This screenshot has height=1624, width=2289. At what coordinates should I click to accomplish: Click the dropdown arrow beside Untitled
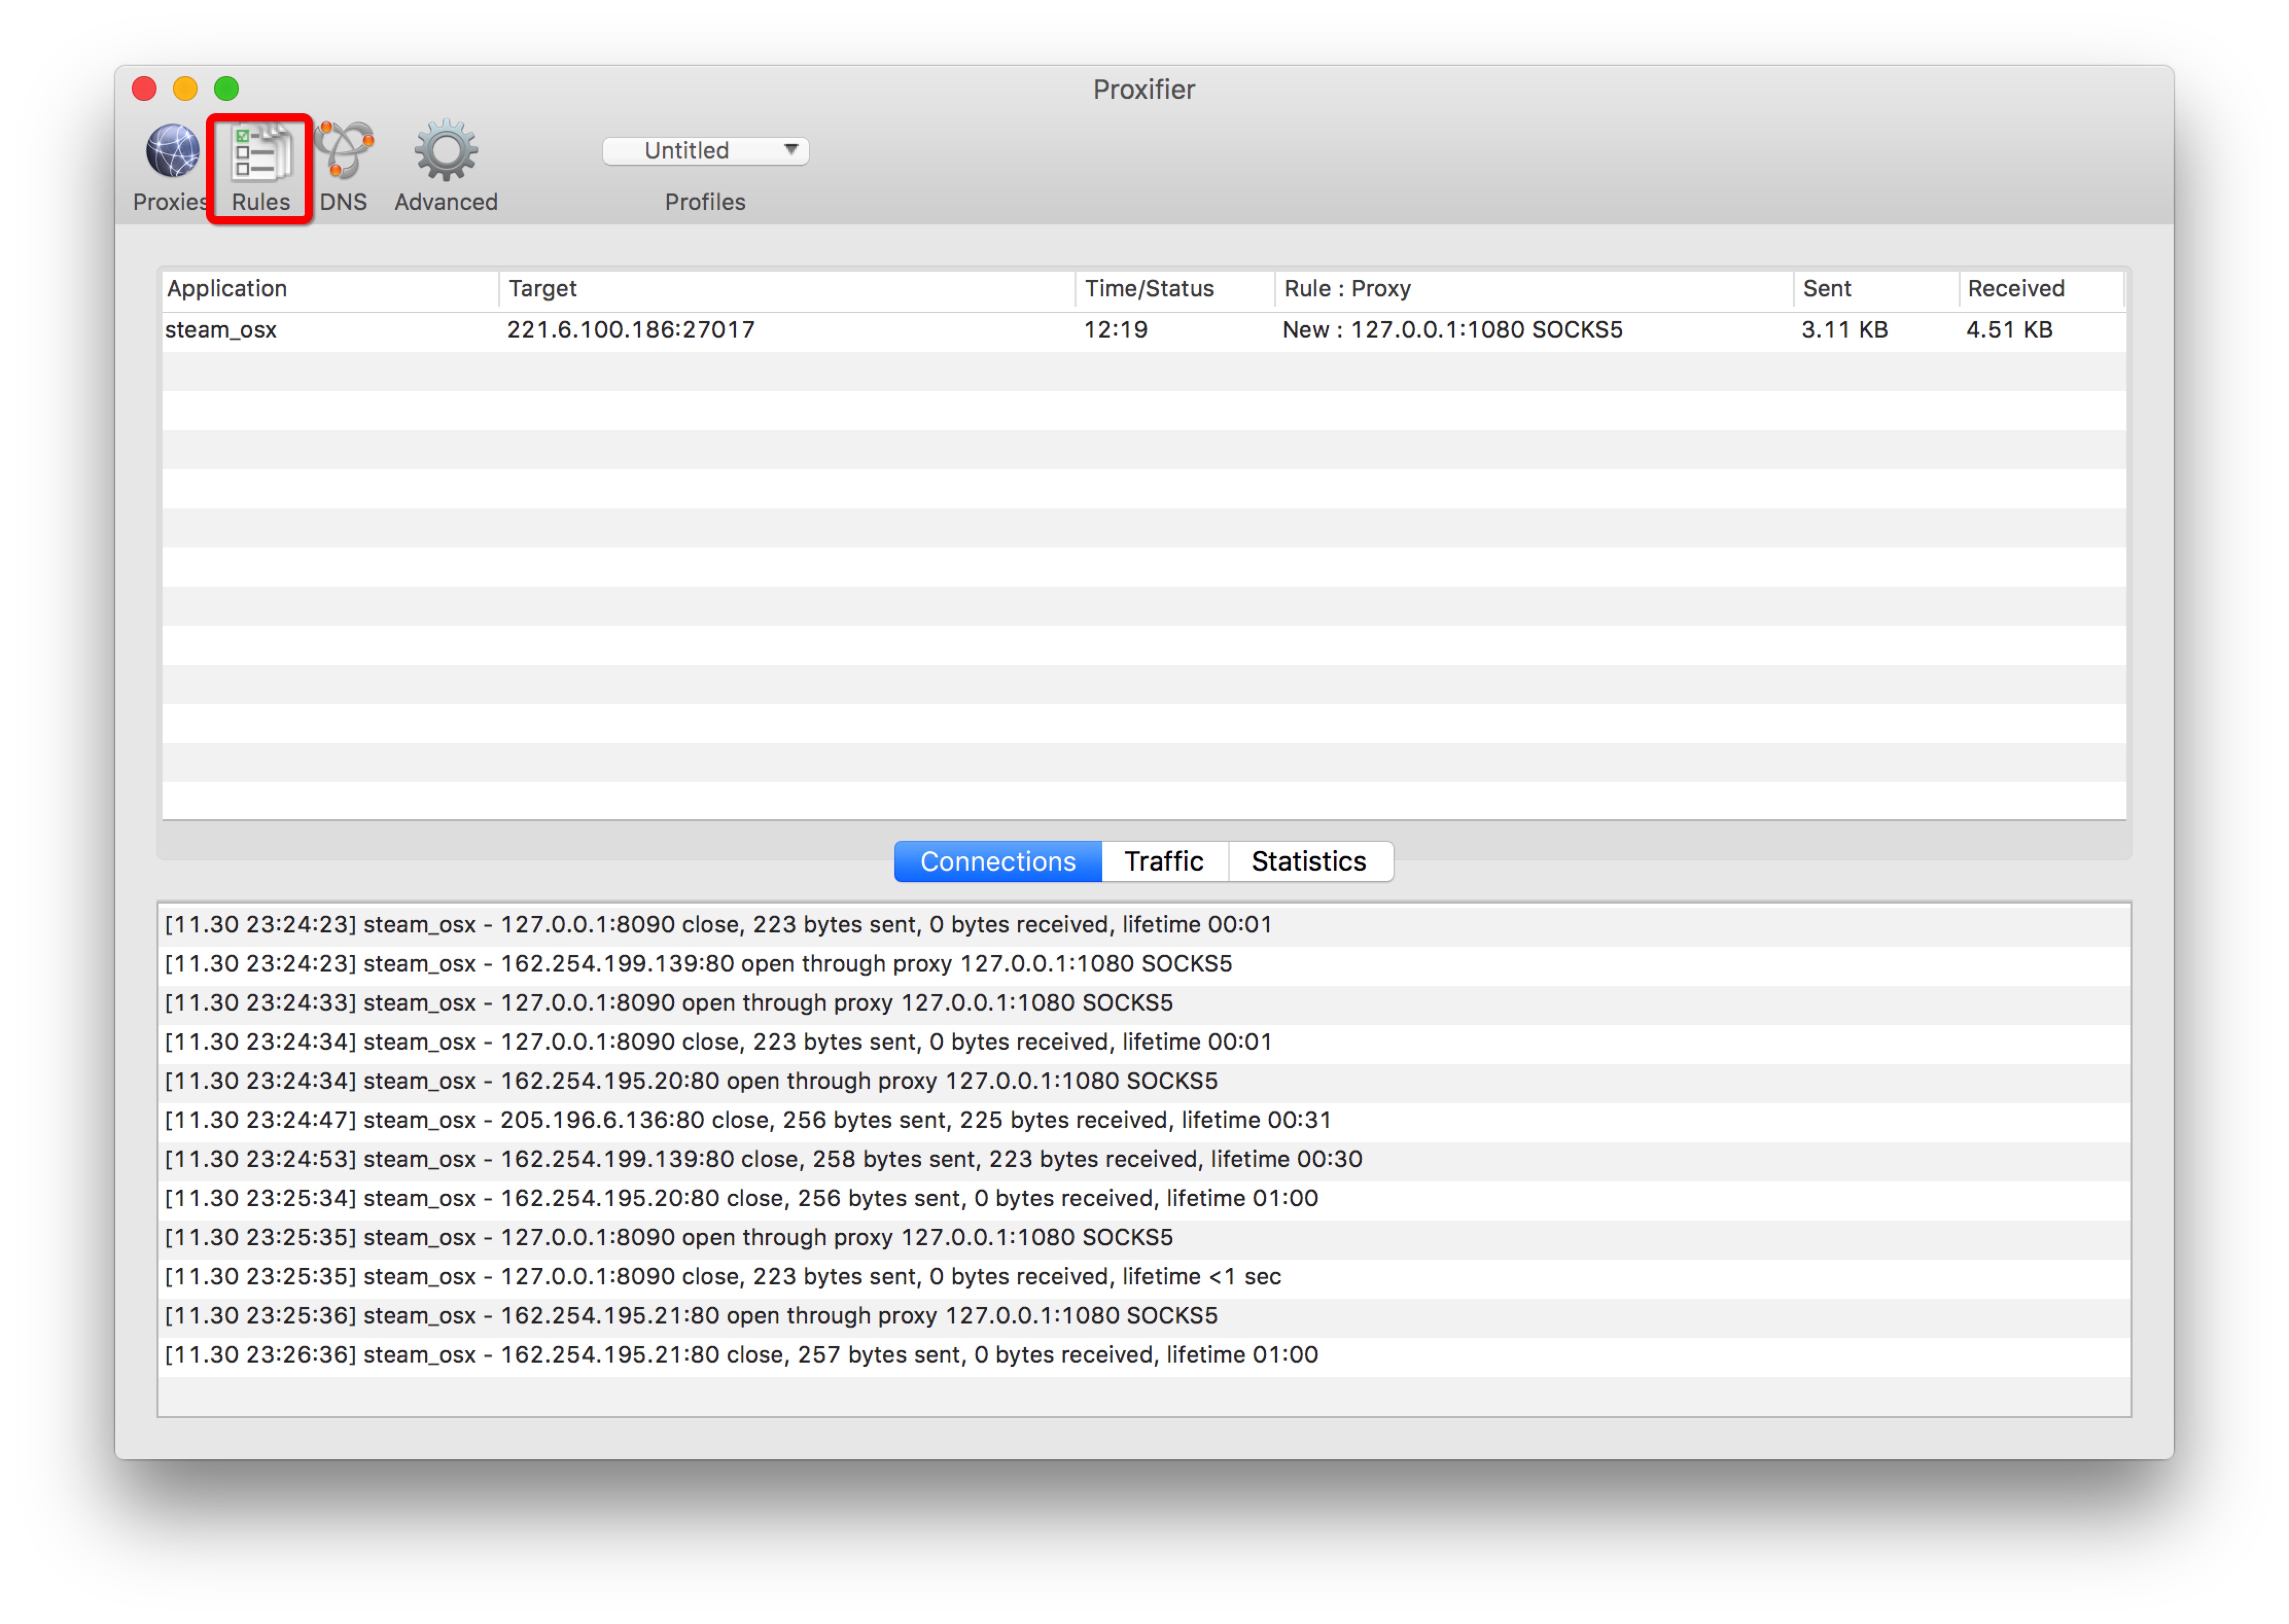(791, 150)
